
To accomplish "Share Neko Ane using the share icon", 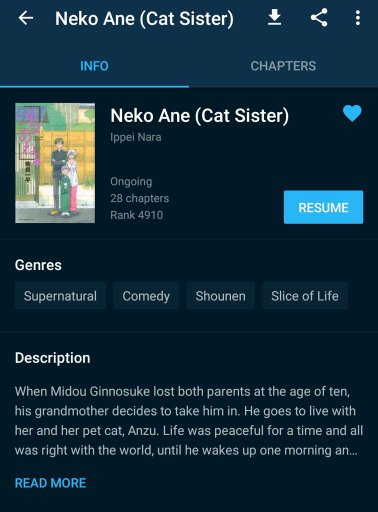I will pos(319,18).
